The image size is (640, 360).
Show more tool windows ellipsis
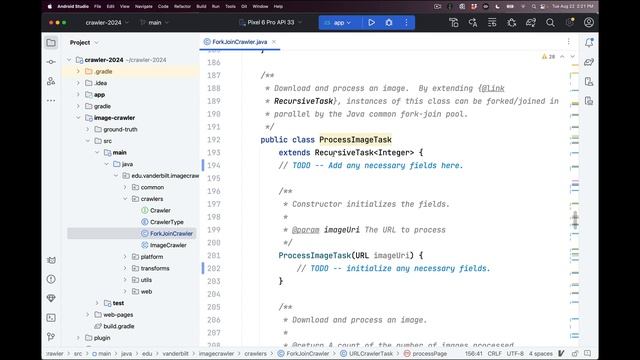coord(51,100)
